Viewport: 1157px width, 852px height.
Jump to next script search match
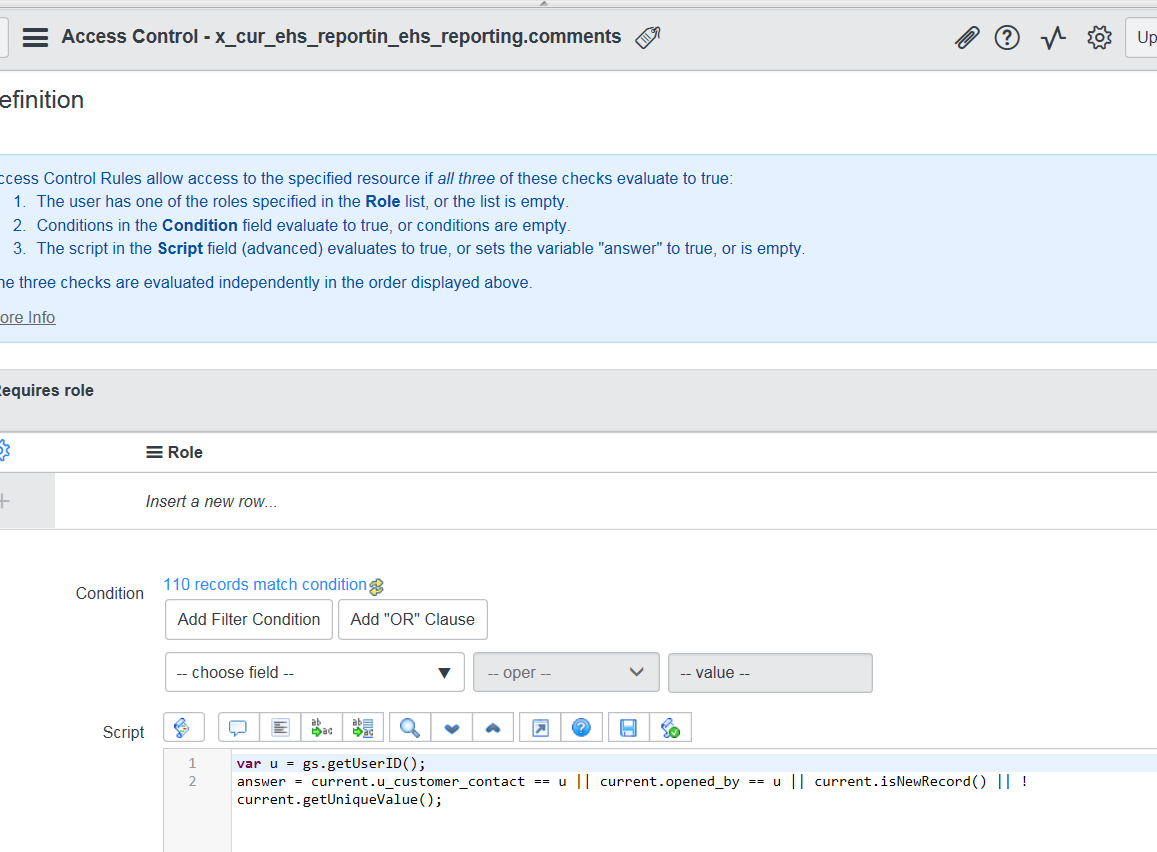tap(451, 727)
